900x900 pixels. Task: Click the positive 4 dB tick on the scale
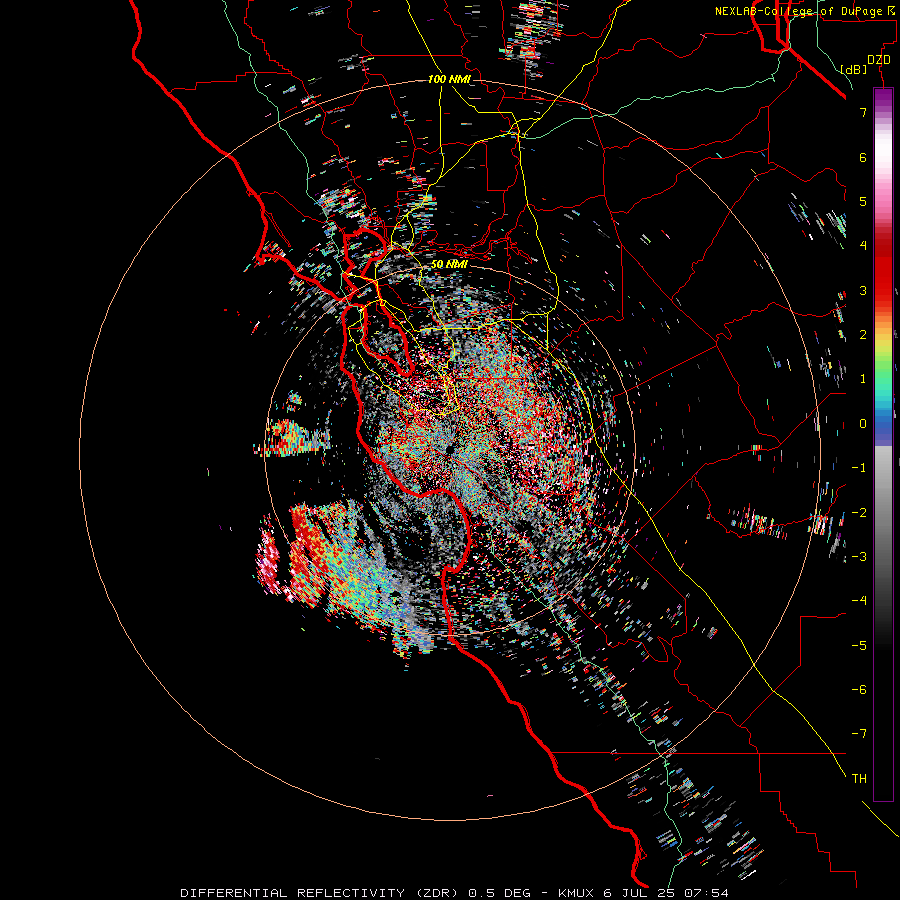coord(863,246)
